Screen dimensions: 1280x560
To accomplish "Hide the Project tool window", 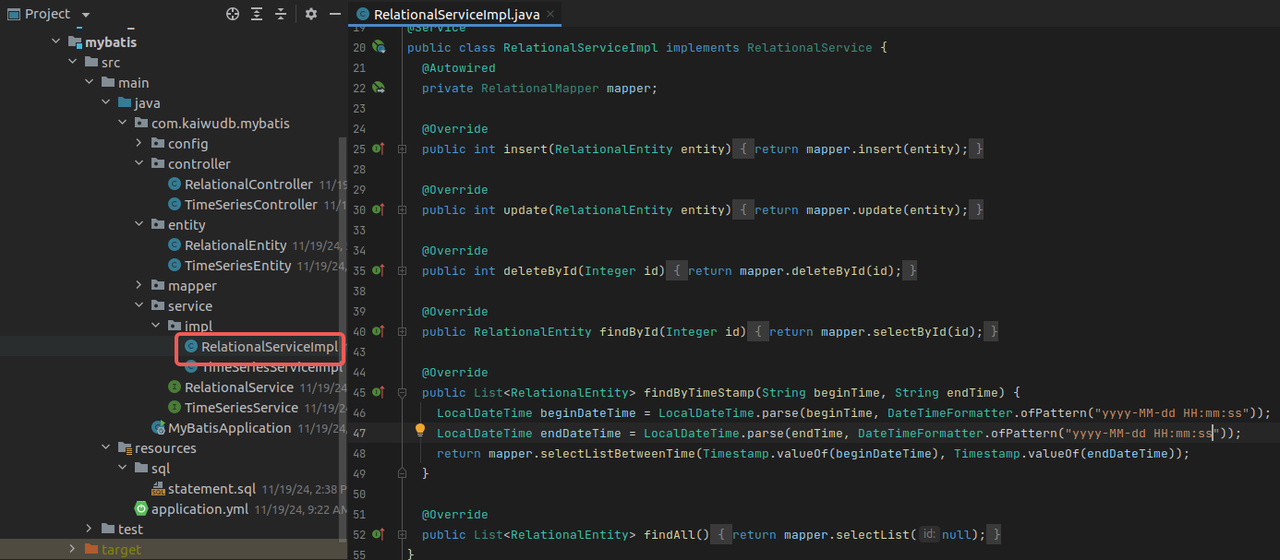I will 335,14.
